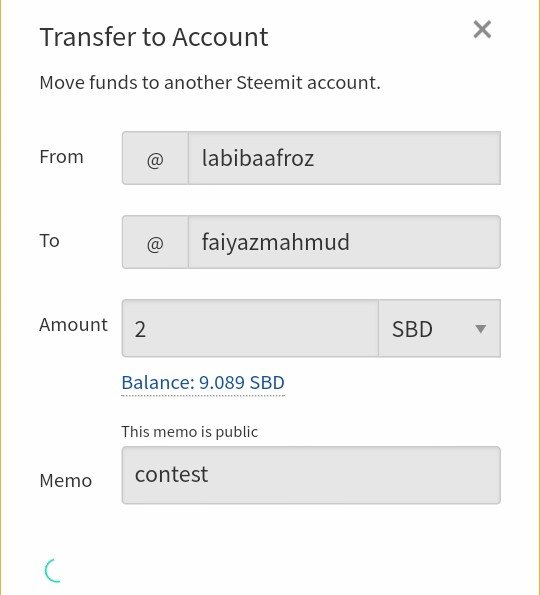Click the @ symbol beside the To field
Screen dimensions: 540x595
coord(155,242)
